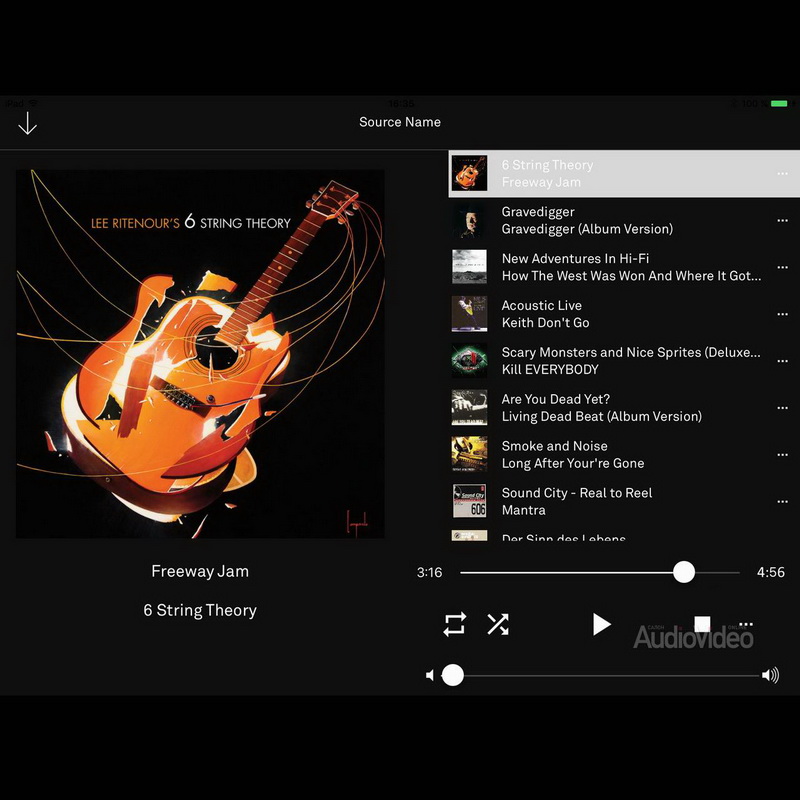The width and height of the screenshot is (800, 800).
Task: Toggle repeat mode
Action: 455,625
